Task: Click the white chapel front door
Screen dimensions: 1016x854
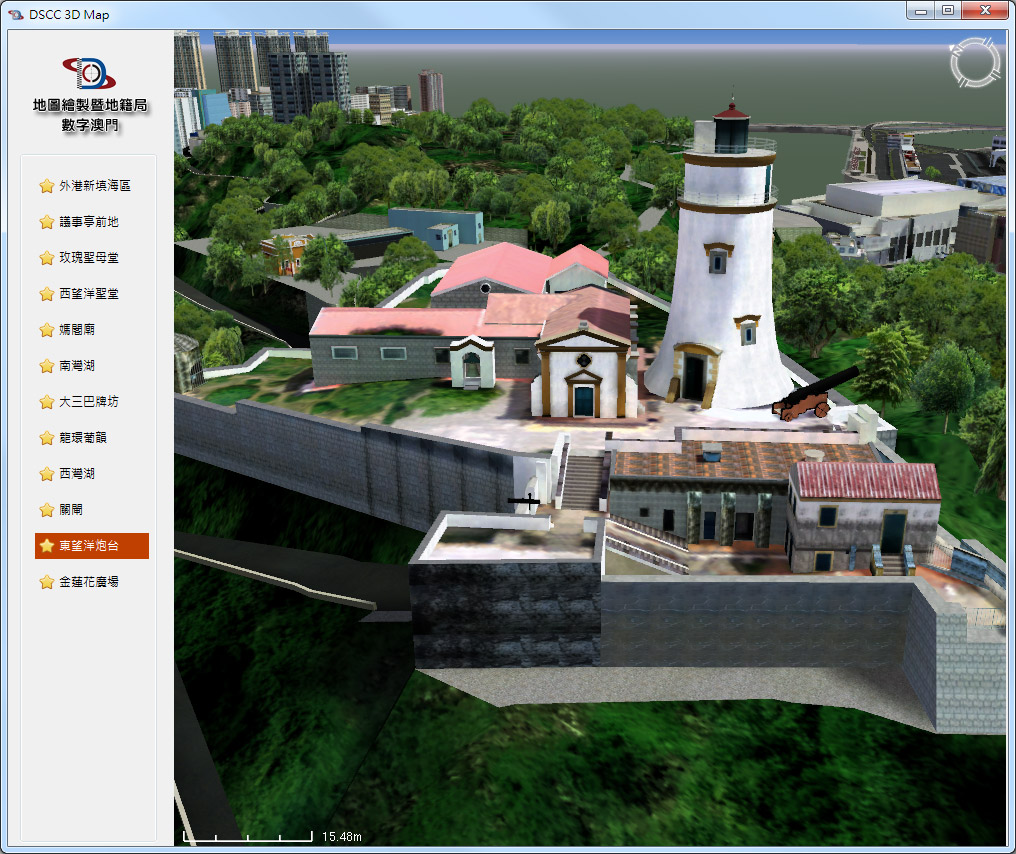Action: pyautogui.click(x=583, y=401)
